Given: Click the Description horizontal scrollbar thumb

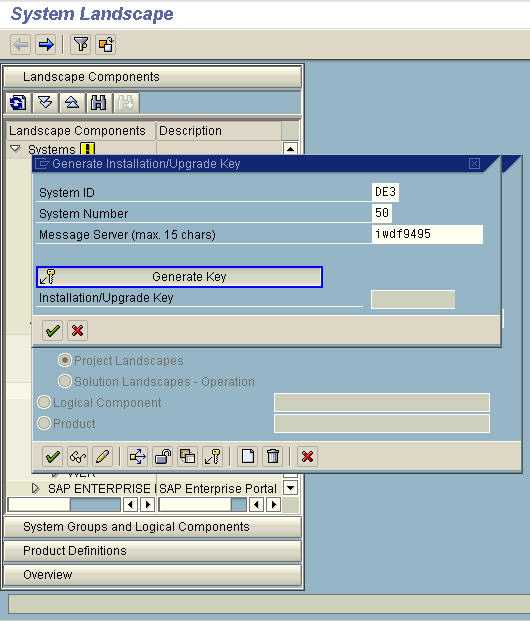Looking at the screenshot, I should pos(195,505).
